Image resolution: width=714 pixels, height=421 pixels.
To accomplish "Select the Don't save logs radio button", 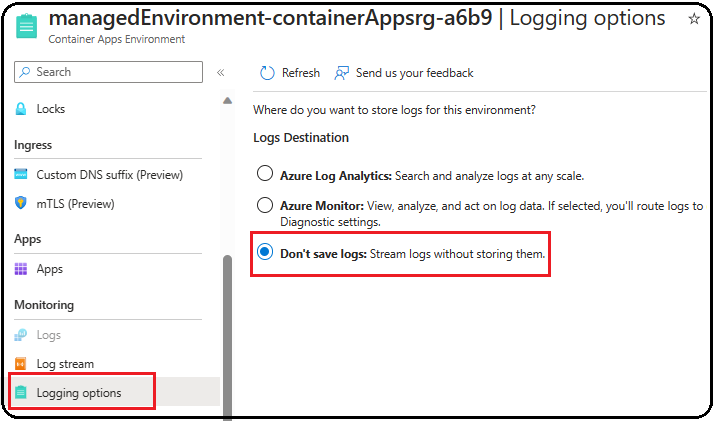I will point(265,252).
